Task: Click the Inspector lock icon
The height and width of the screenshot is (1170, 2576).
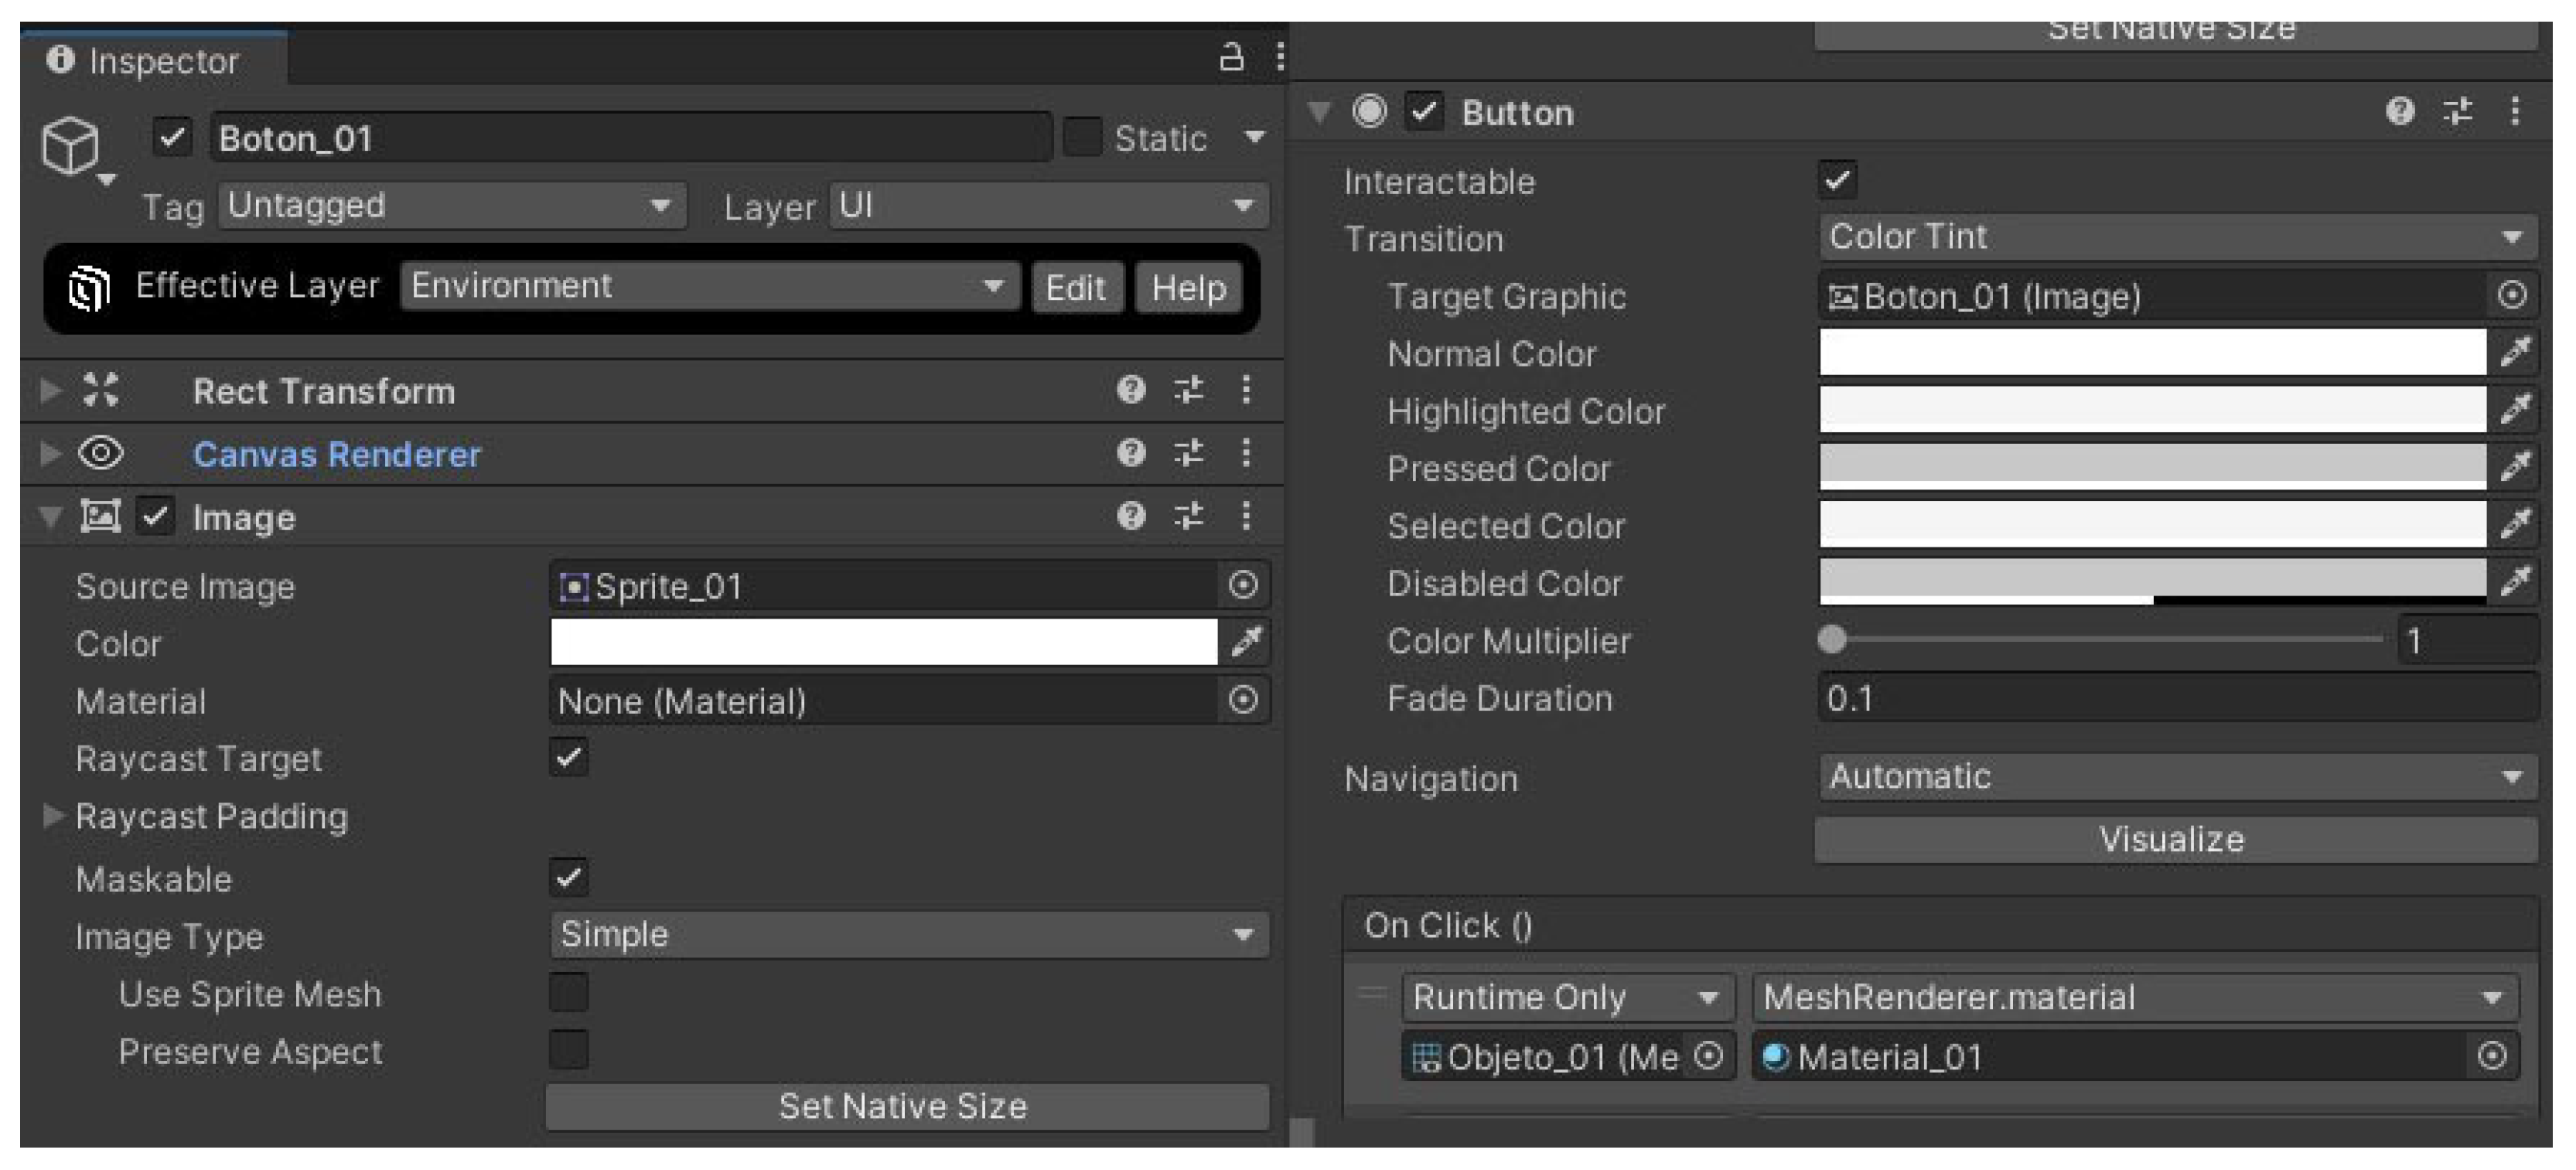Action: point(1231,57)
